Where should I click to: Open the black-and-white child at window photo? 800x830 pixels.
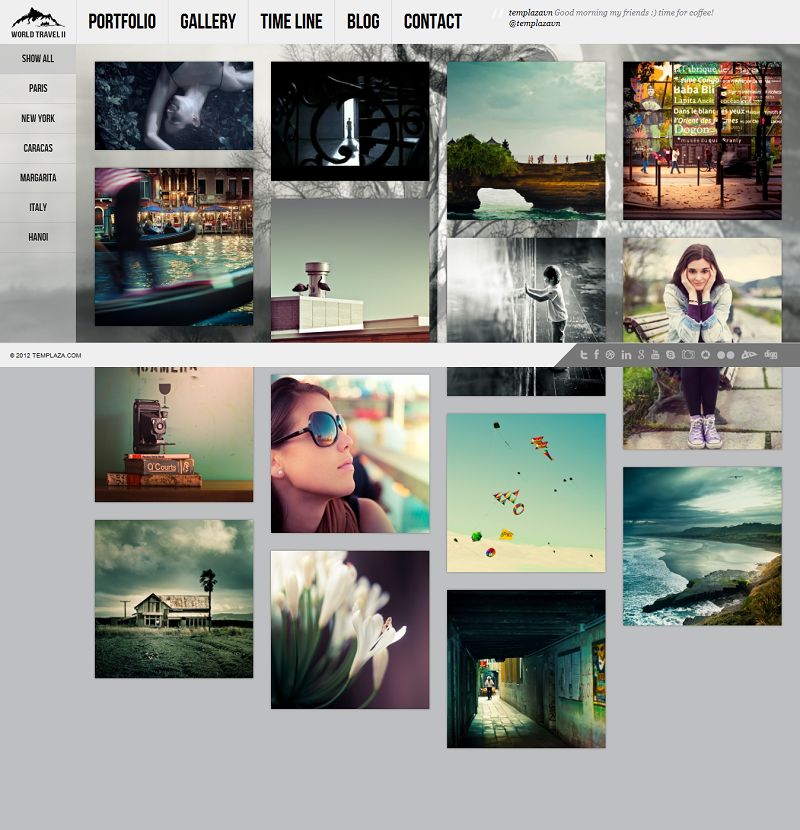(x=526, y=290)
